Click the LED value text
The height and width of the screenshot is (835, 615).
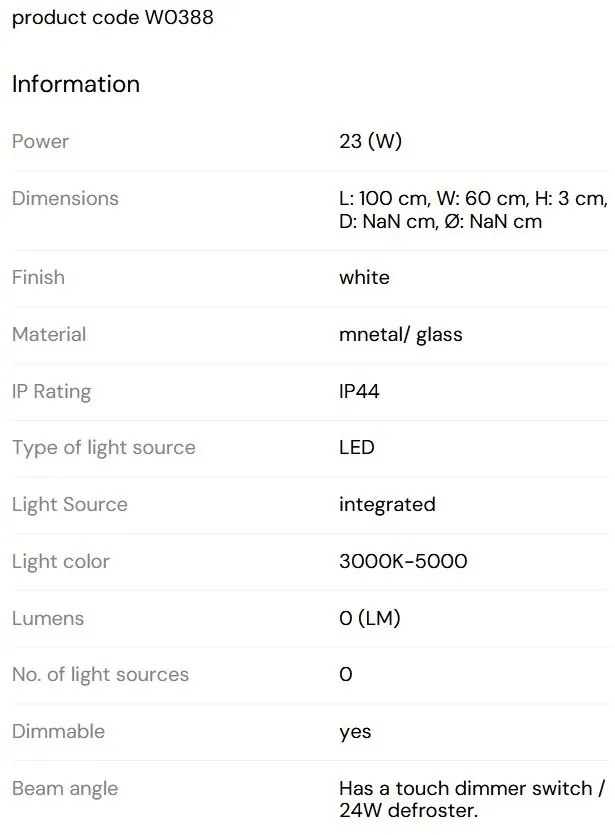357,448
